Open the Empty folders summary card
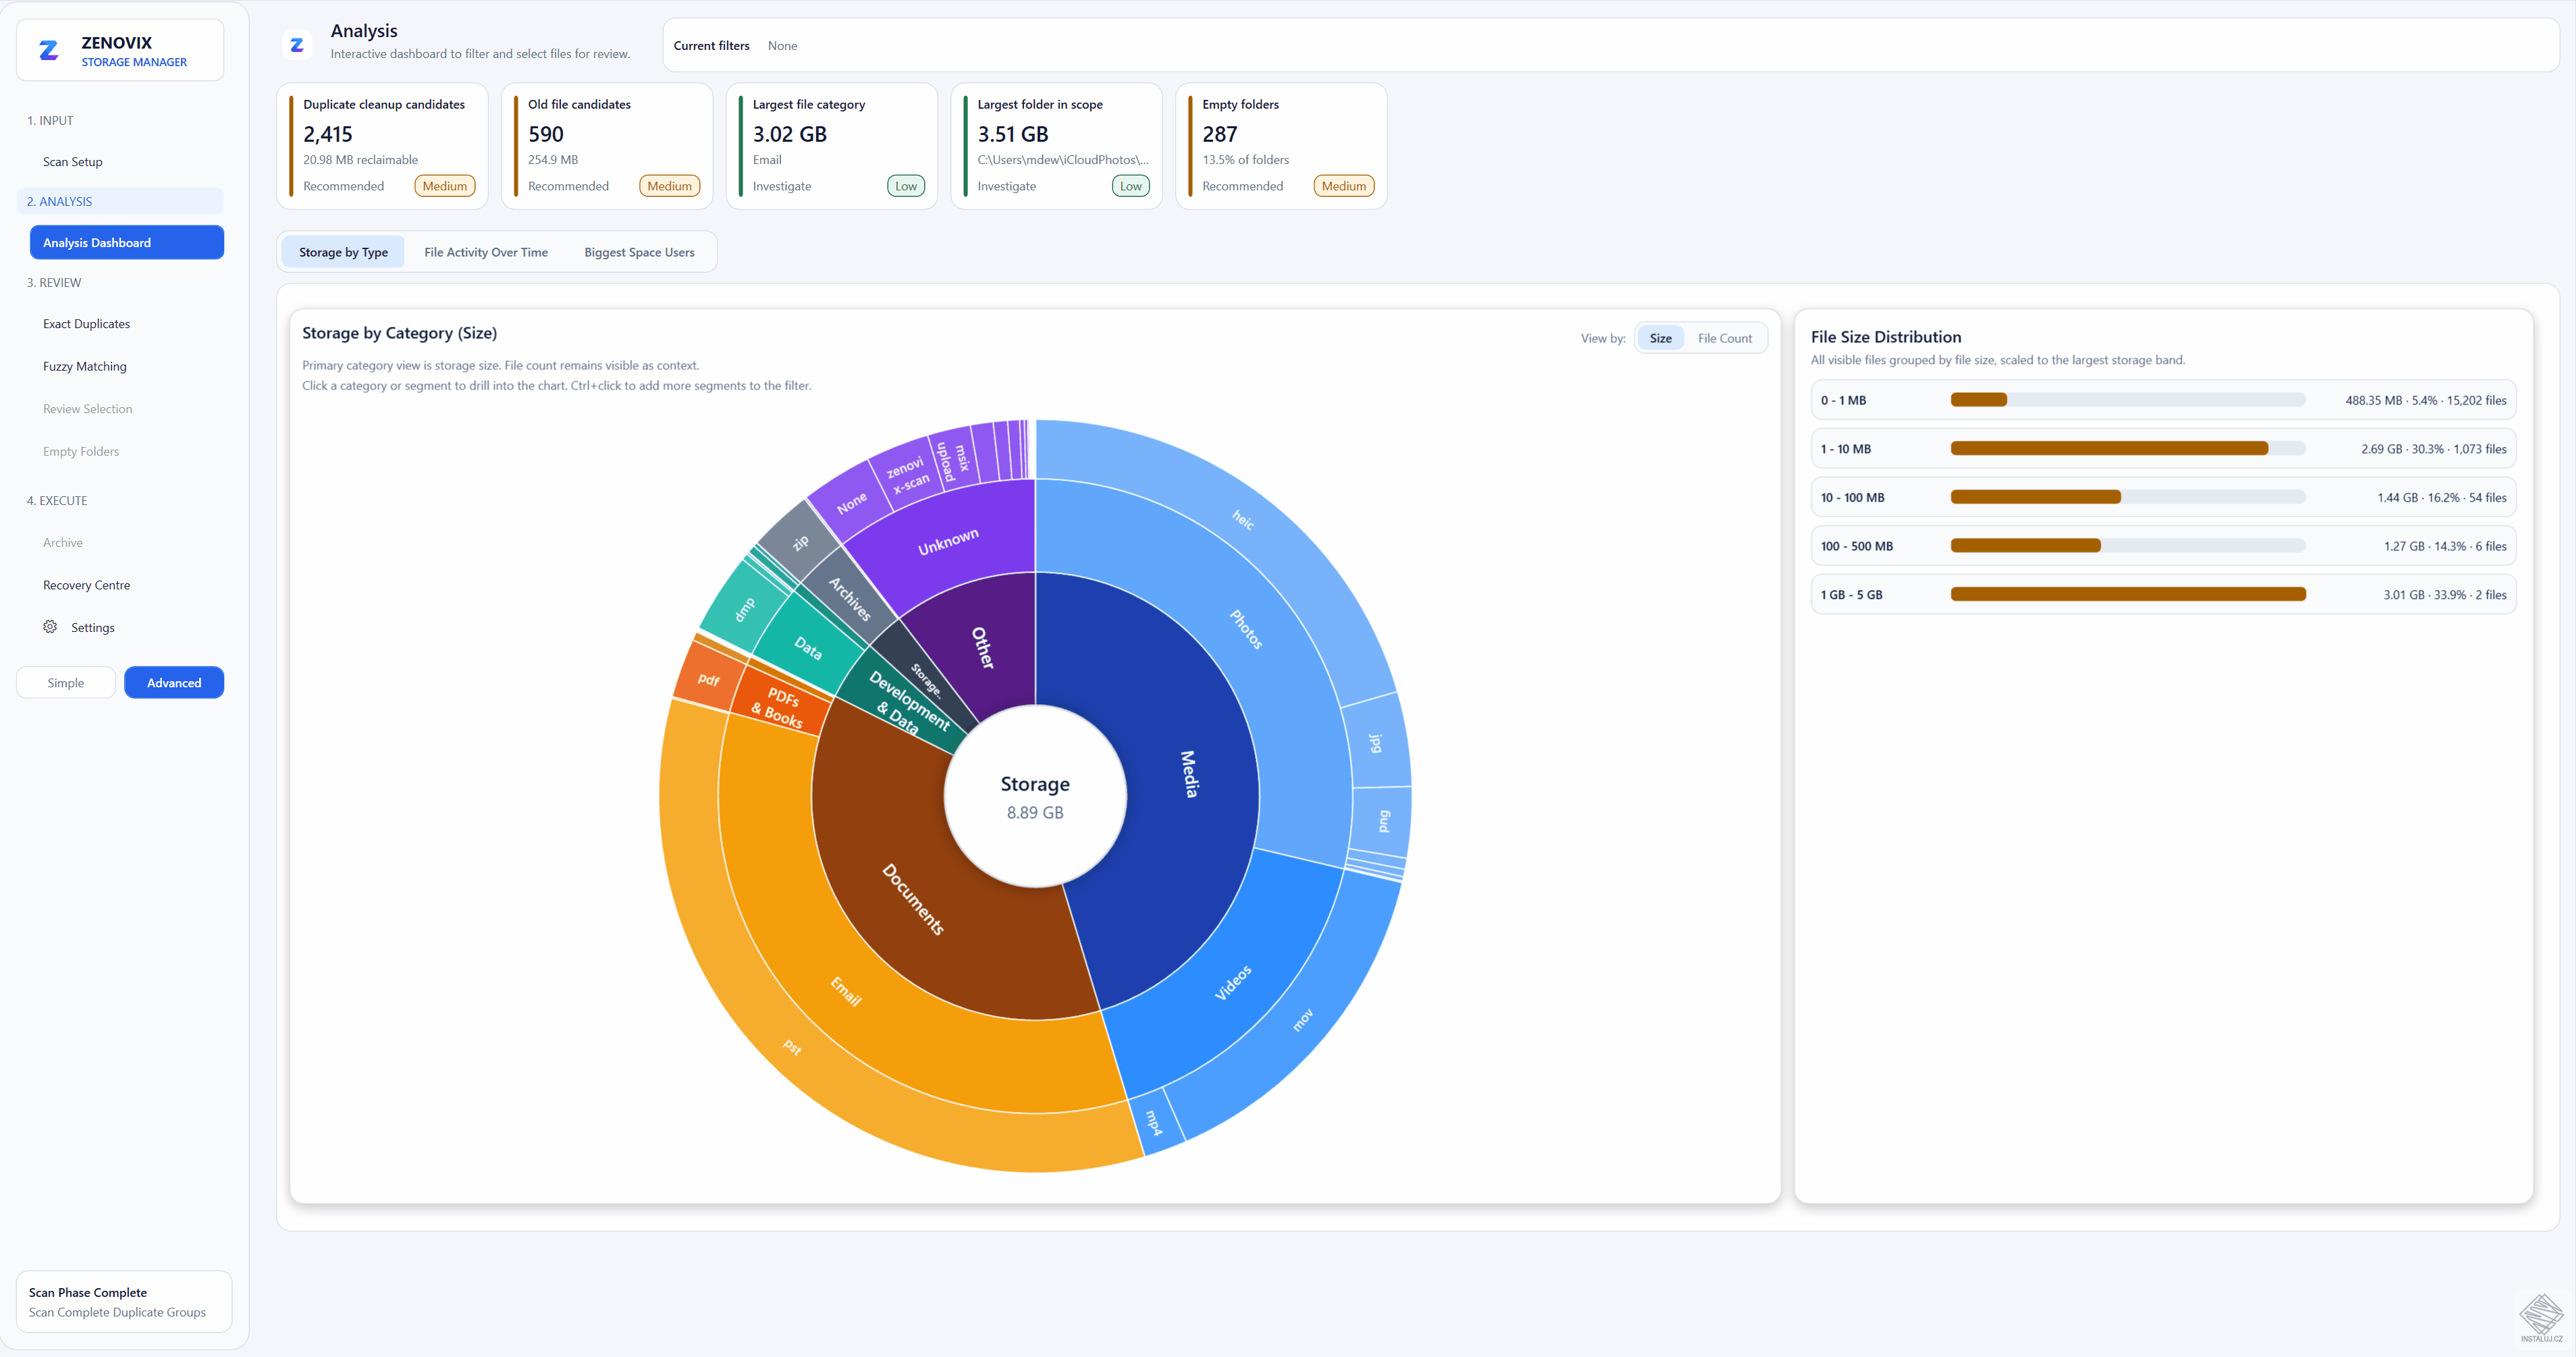The width and height of the screenshot is (2576, 1357). click(x=1282, y=146)
